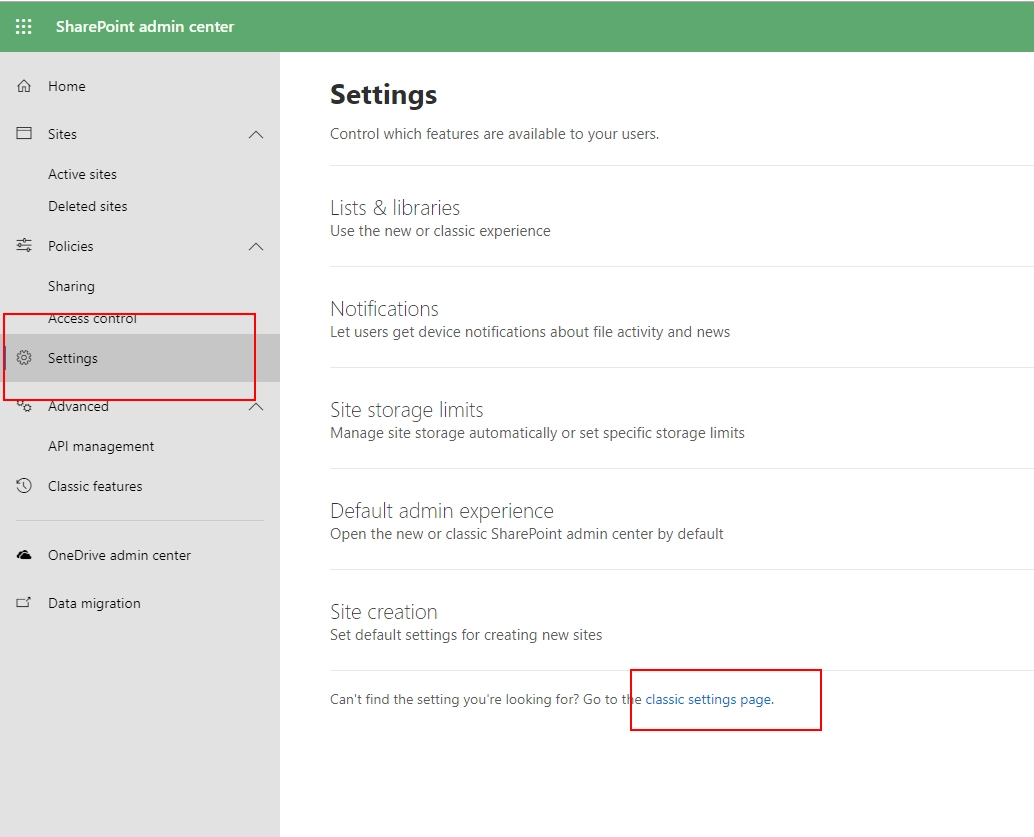Open Active sites page

[82, 174]
